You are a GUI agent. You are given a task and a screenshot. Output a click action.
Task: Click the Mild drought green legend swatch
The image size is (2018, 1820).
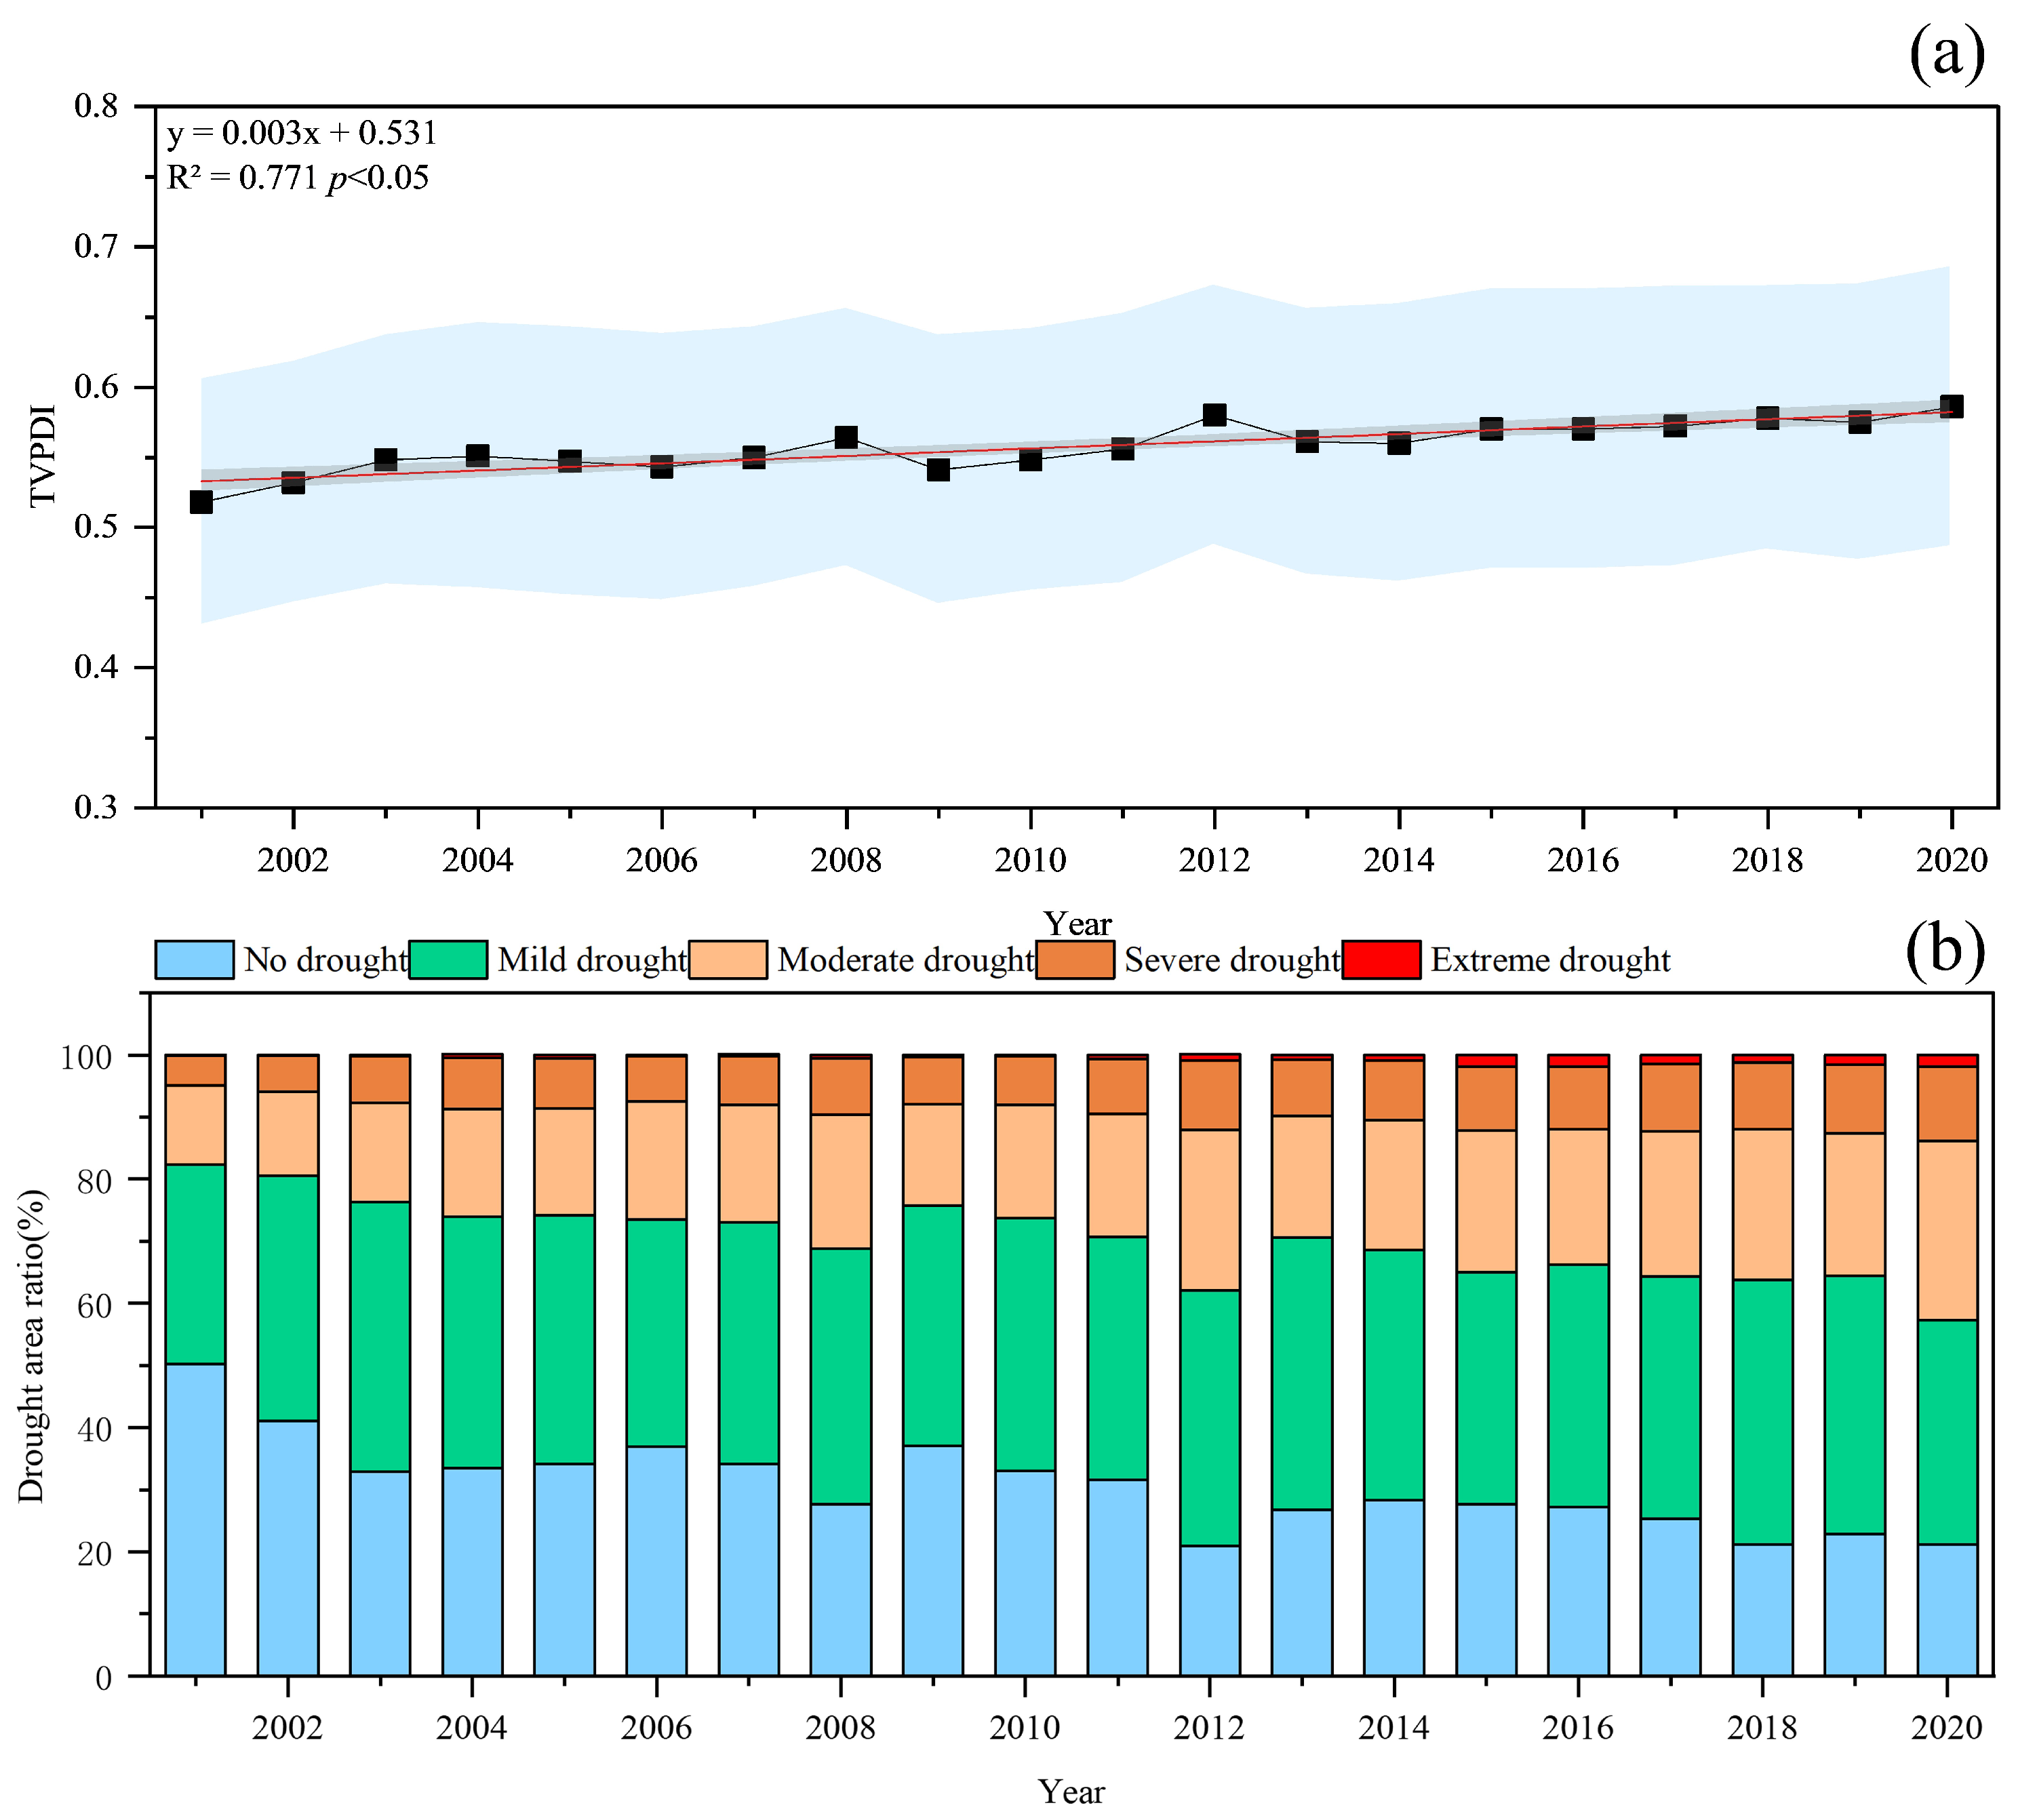(x=448, y=959)
